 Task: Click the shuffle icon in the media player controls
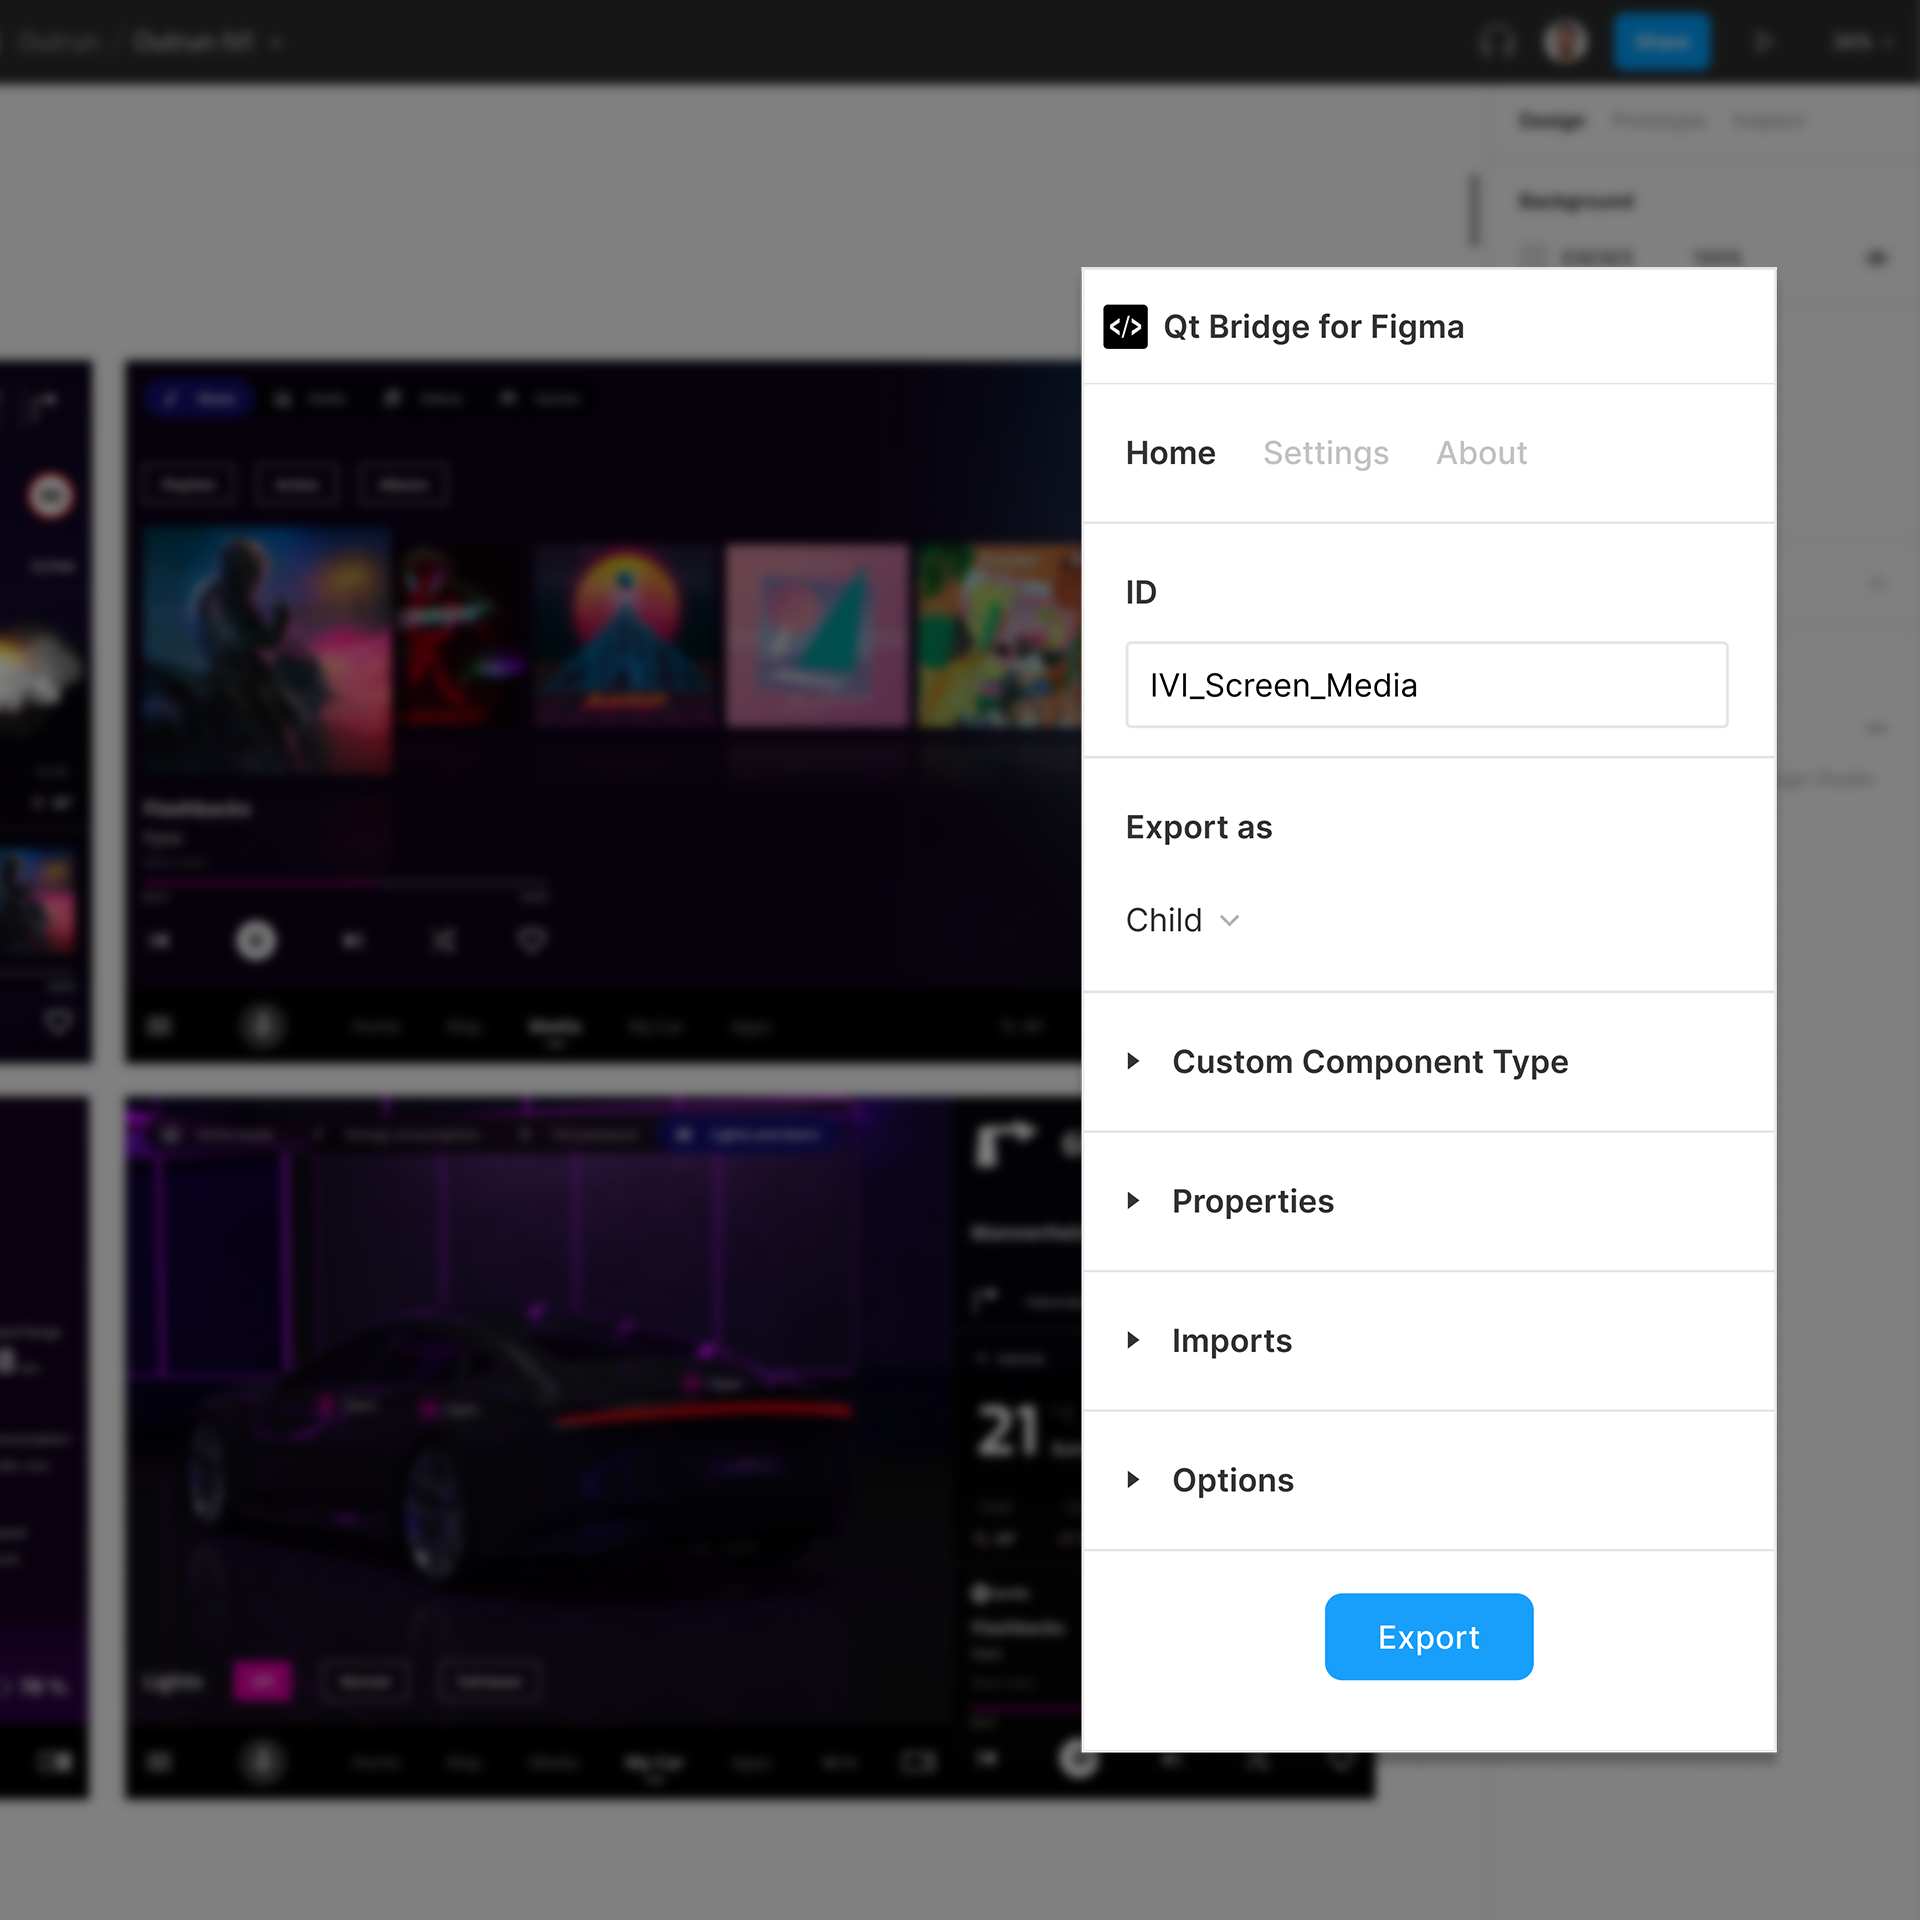(x=443, y=940)
